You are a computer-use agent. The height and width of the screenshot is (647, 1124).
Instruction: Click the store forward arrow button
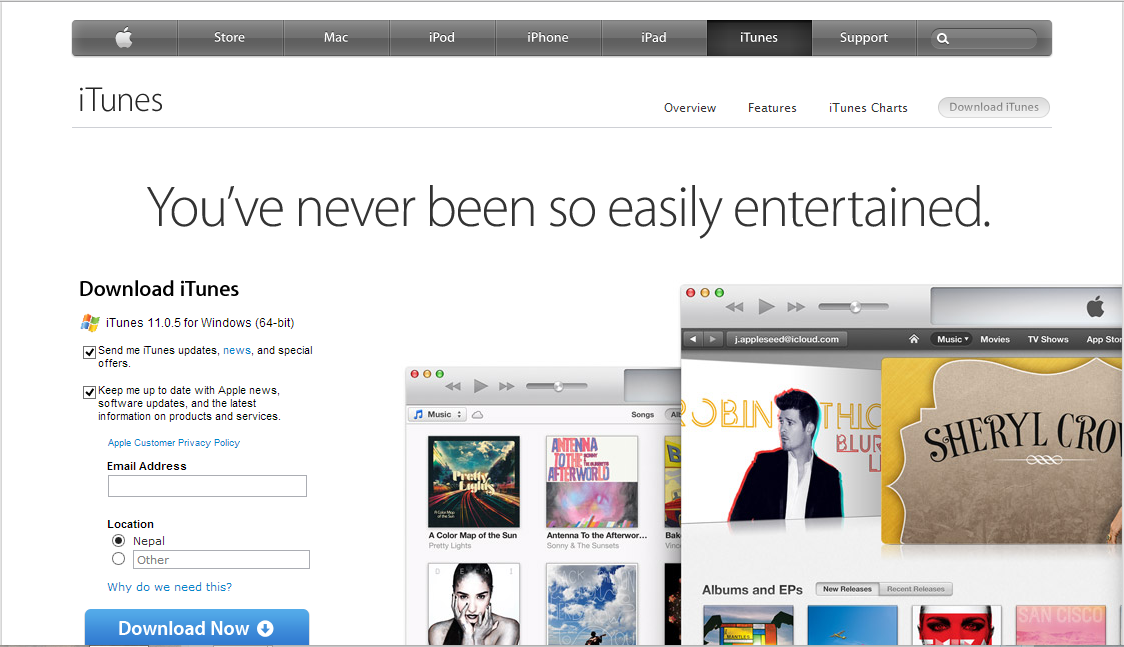point(712,339)
